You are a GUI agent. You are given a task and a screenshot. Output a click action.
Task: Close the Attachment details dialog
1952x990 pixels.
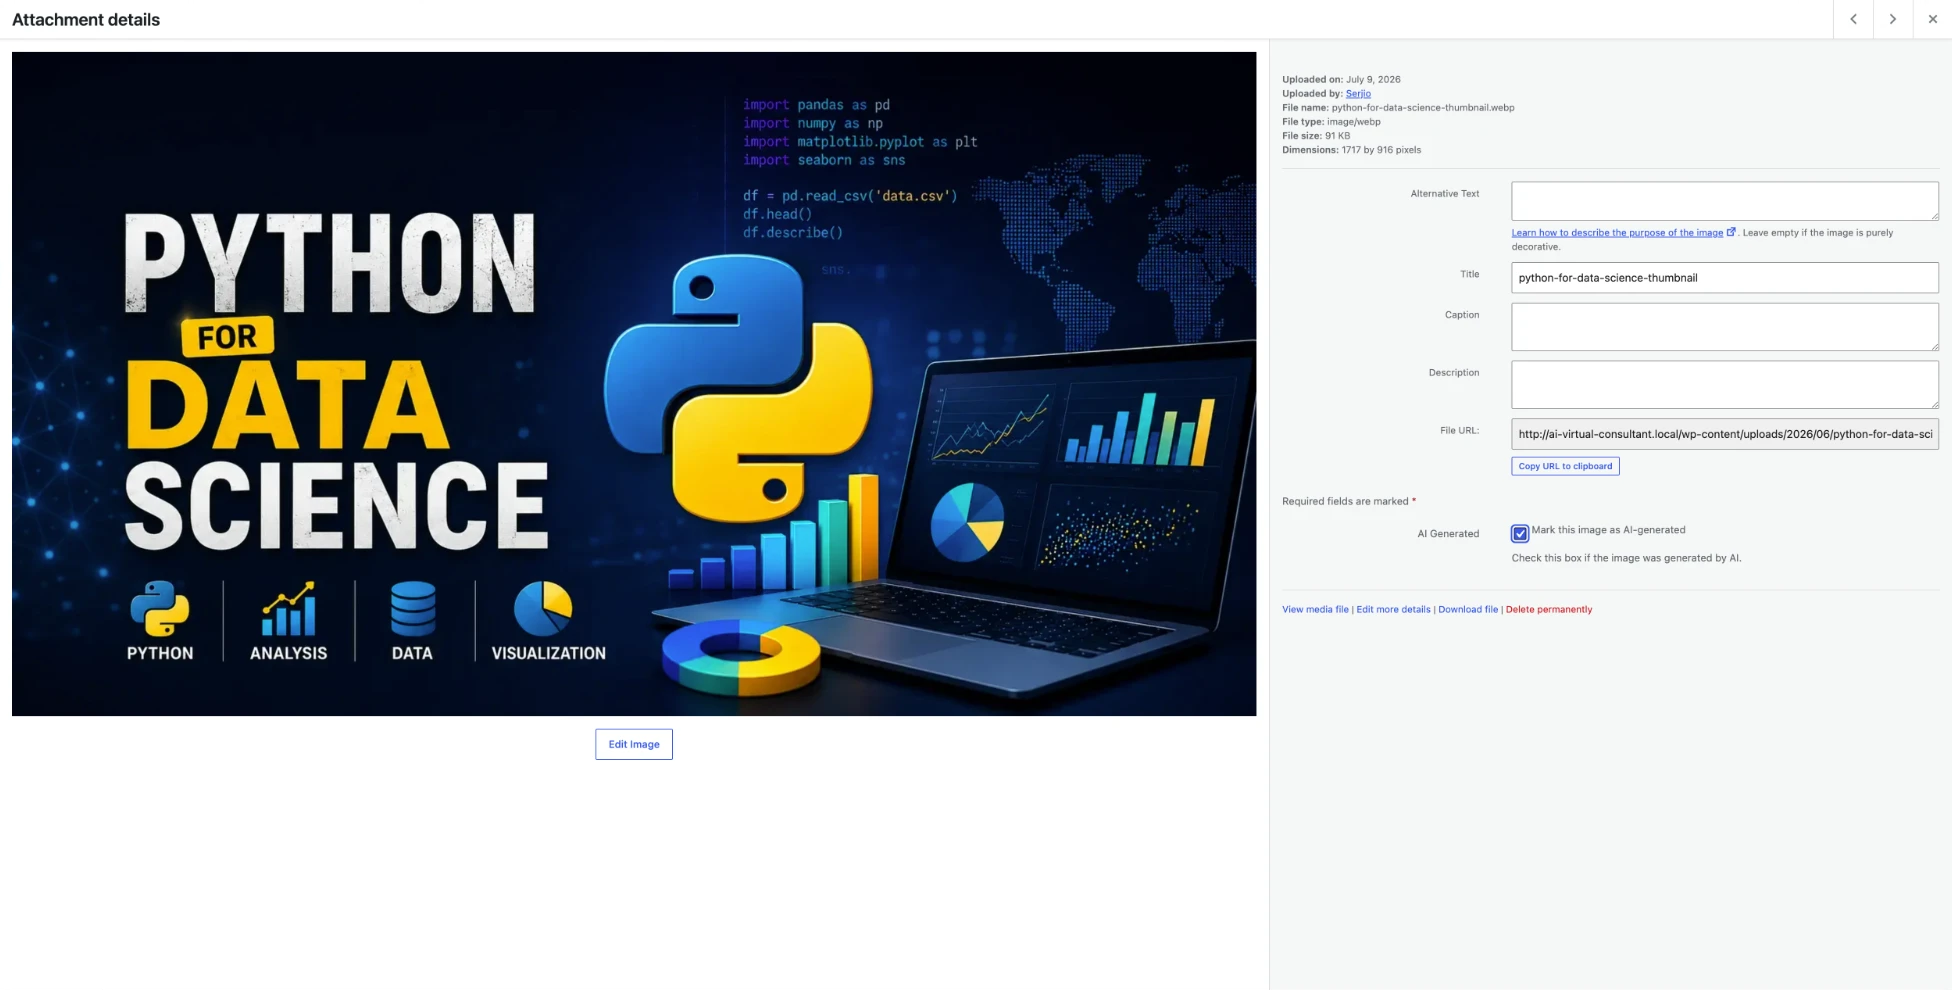coord(1932,19)
